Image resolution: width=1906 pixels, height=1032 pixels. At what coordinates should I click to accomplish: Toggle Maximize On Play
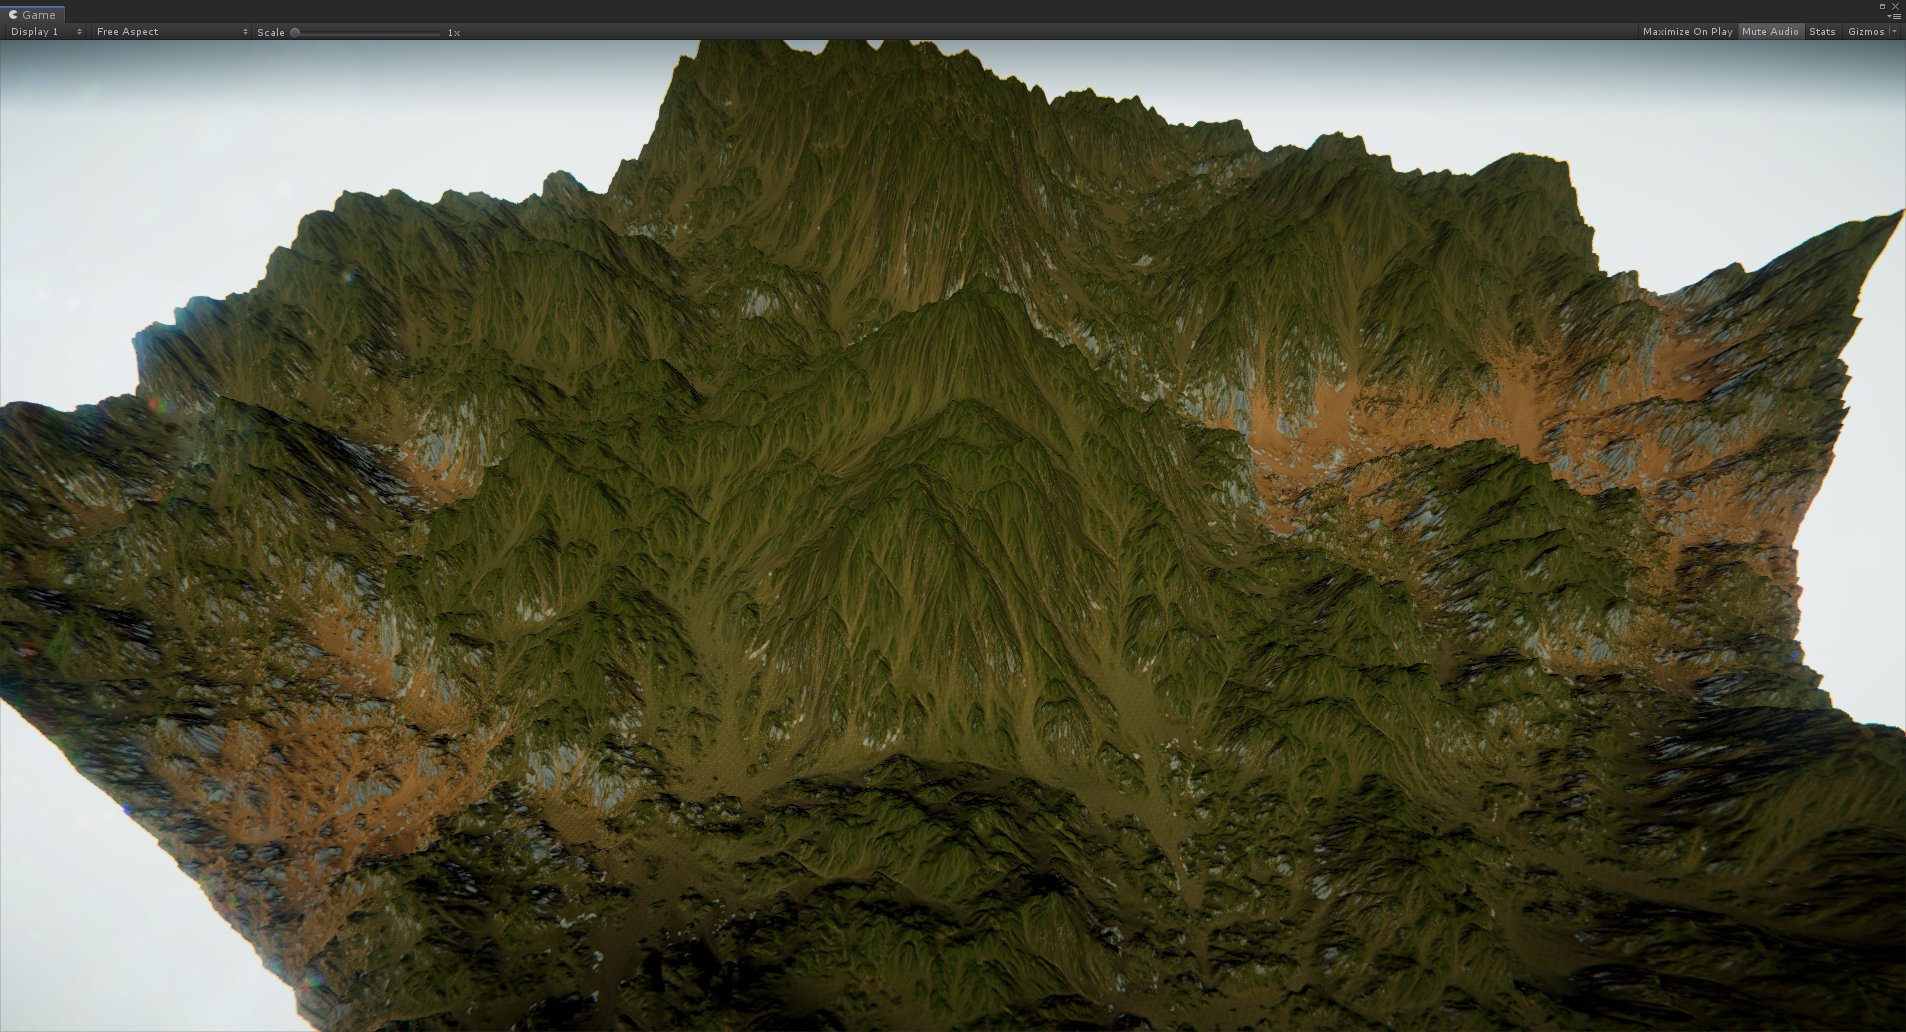pos(1687,32)
